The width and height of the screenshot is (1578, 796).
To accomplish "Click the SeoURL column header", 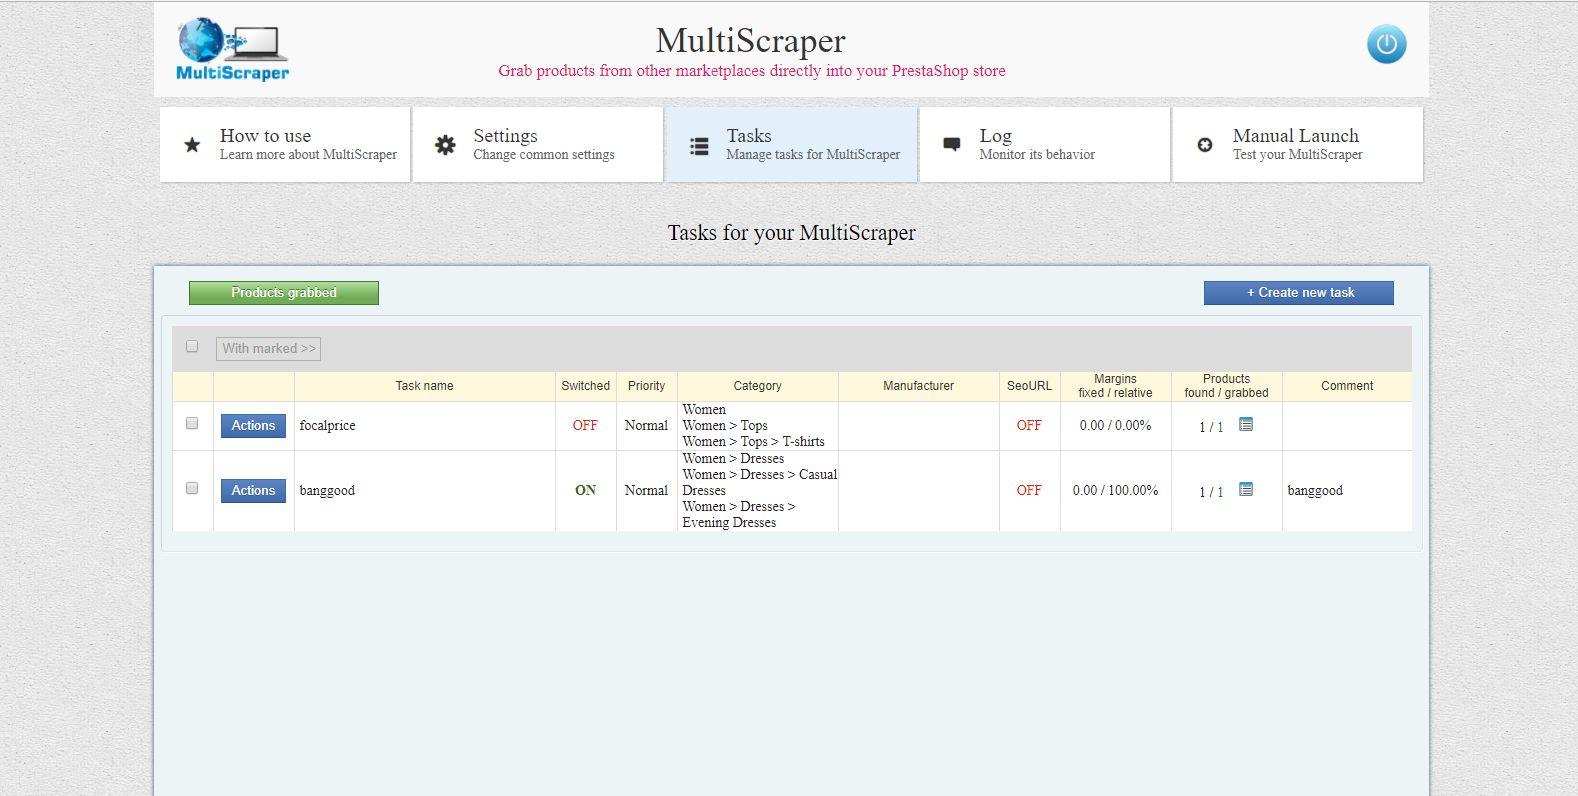I will point(1029,386).
